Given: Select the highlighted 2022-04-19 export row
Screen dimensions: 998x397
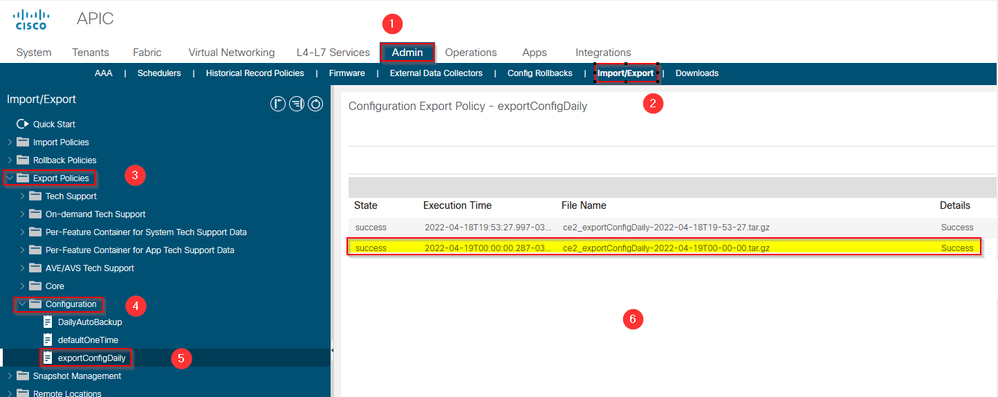Looking at the screenshot, I should point(664,247).
